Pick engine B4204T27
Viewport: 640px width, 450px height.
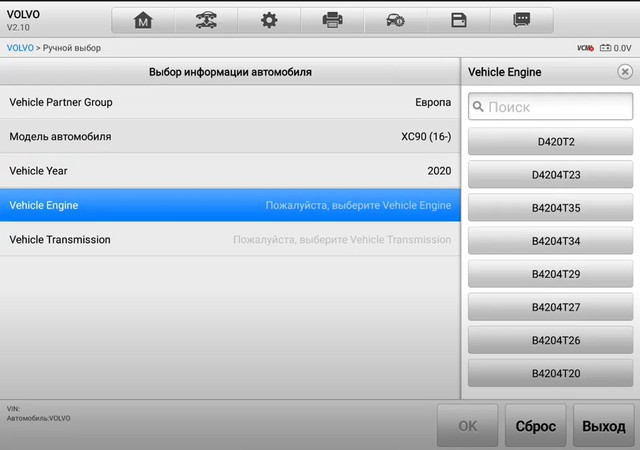550,307
